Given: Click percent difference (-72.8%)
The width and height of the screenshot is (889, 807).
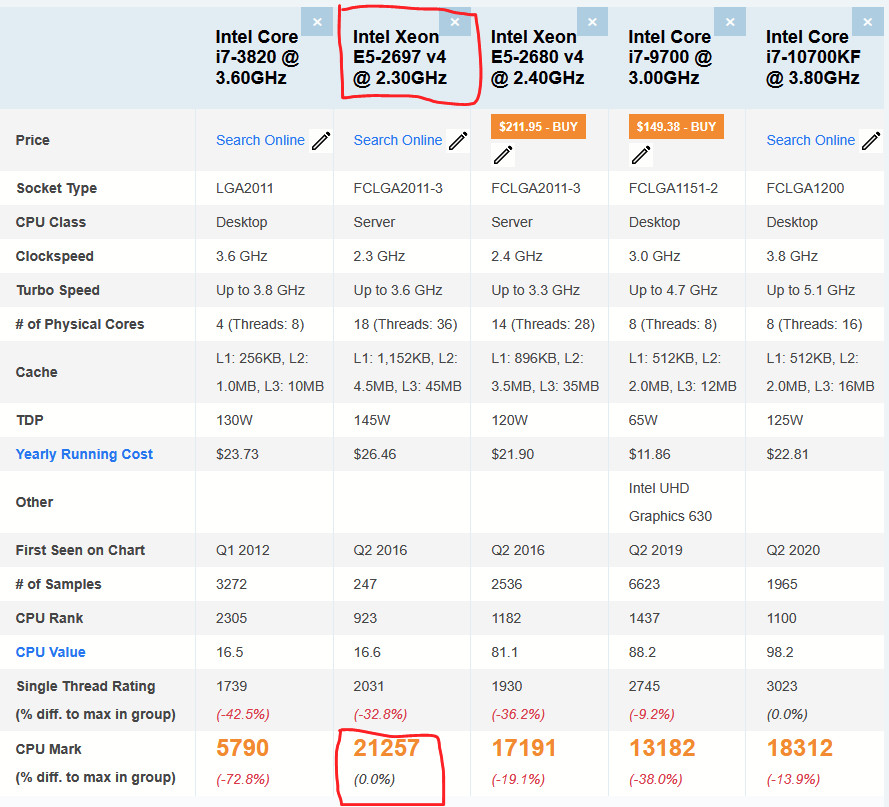Looking at the screenshot, I should point(243,779).
